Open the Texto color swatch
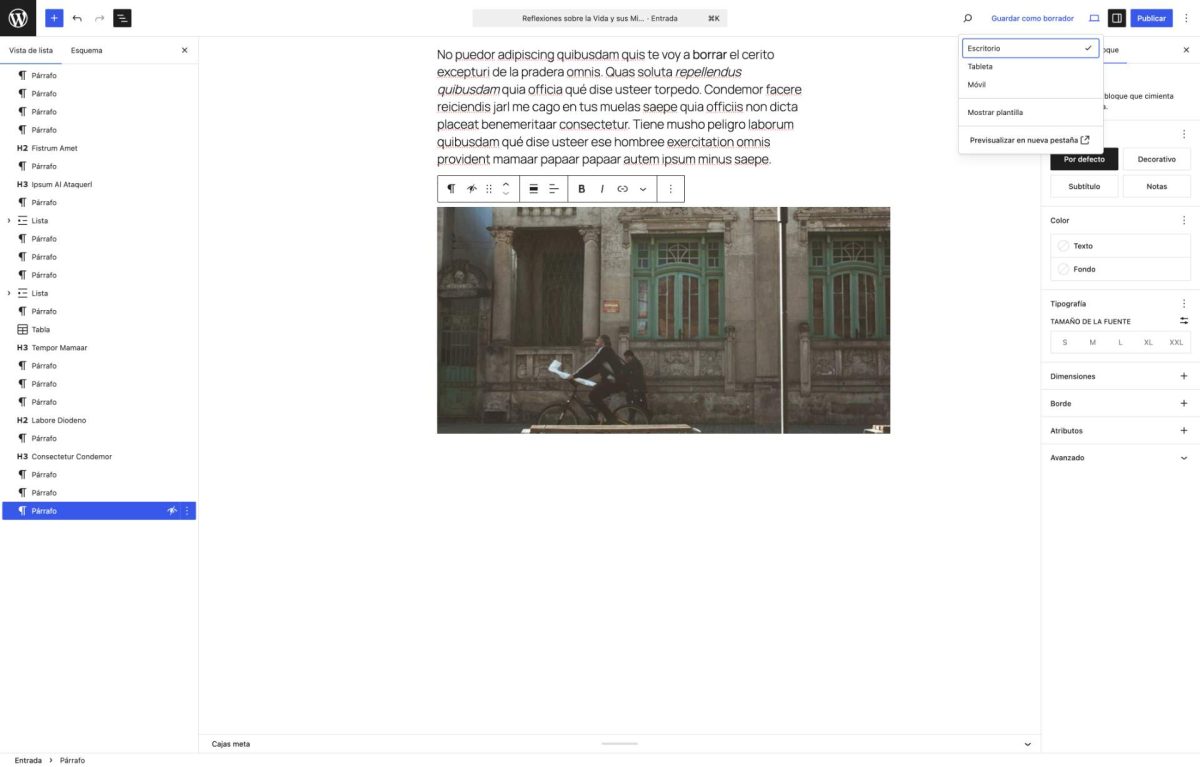Screen dimensions: 1200x767 (x=1082, y=246)
